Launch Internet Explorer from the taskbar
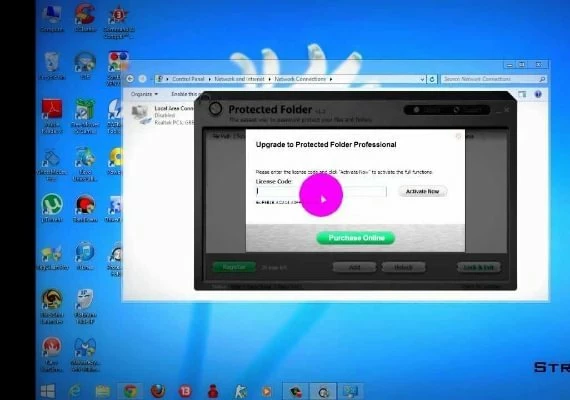The height and width of the screenshot is (400, 570). tap(75, 391)
